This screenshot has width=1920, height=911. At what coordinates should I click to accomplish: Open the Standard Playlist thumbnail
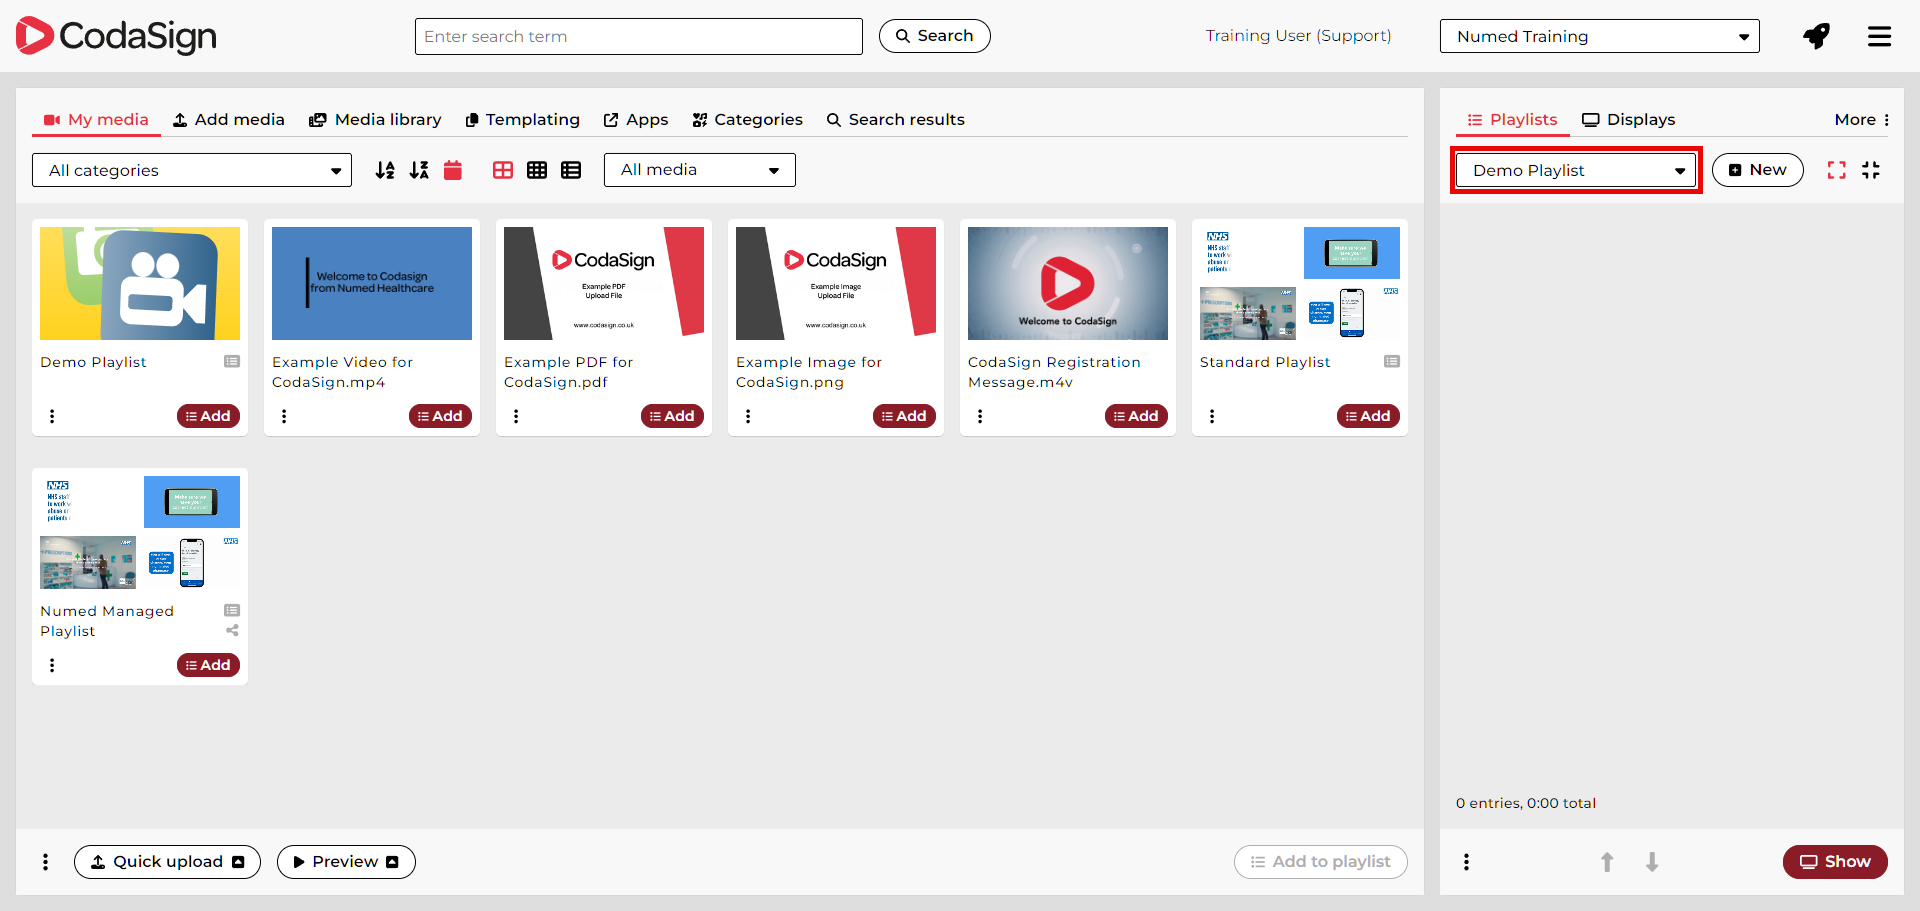(1299, 284)
